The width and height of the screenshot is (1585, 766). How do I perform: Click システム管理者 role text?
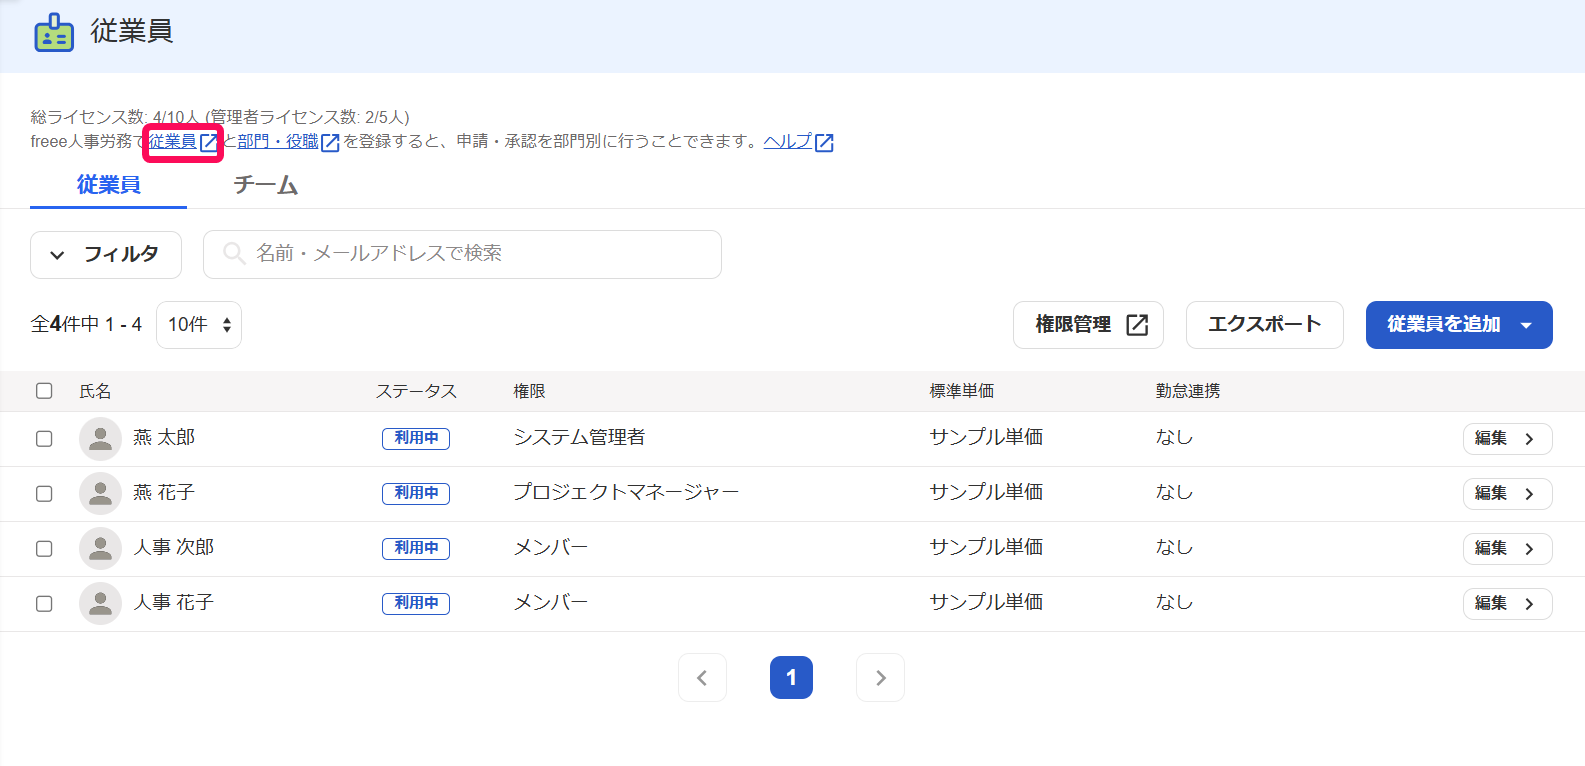(x=579, y=438)
